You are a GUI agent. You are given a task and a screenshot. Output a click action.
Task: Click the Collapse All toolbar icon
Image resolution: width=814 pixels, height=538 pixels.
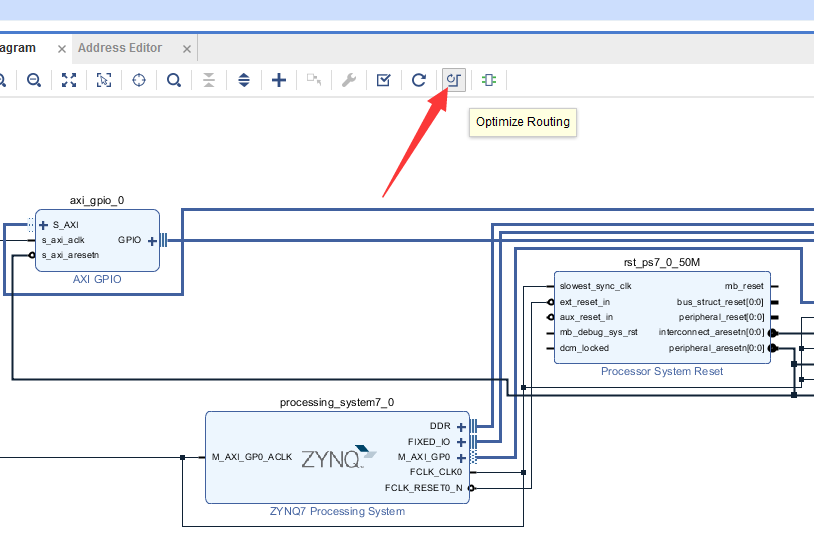209,80
